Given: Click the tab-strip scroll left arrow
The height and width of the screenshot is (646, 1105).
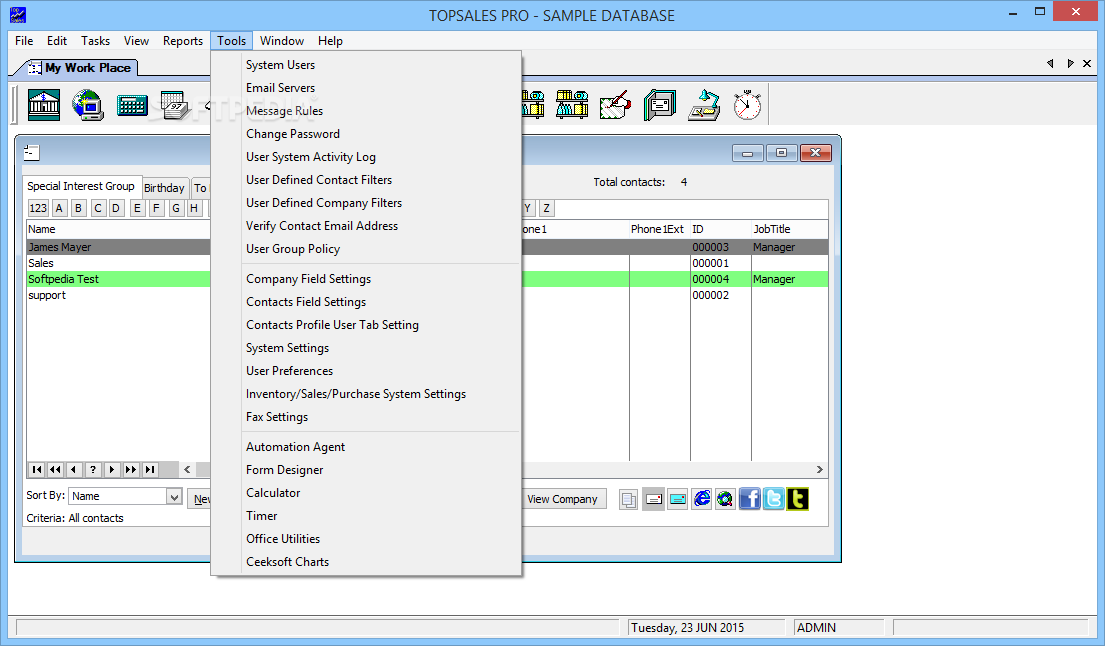Looking at the screenshot, I should coord(1050,63).
